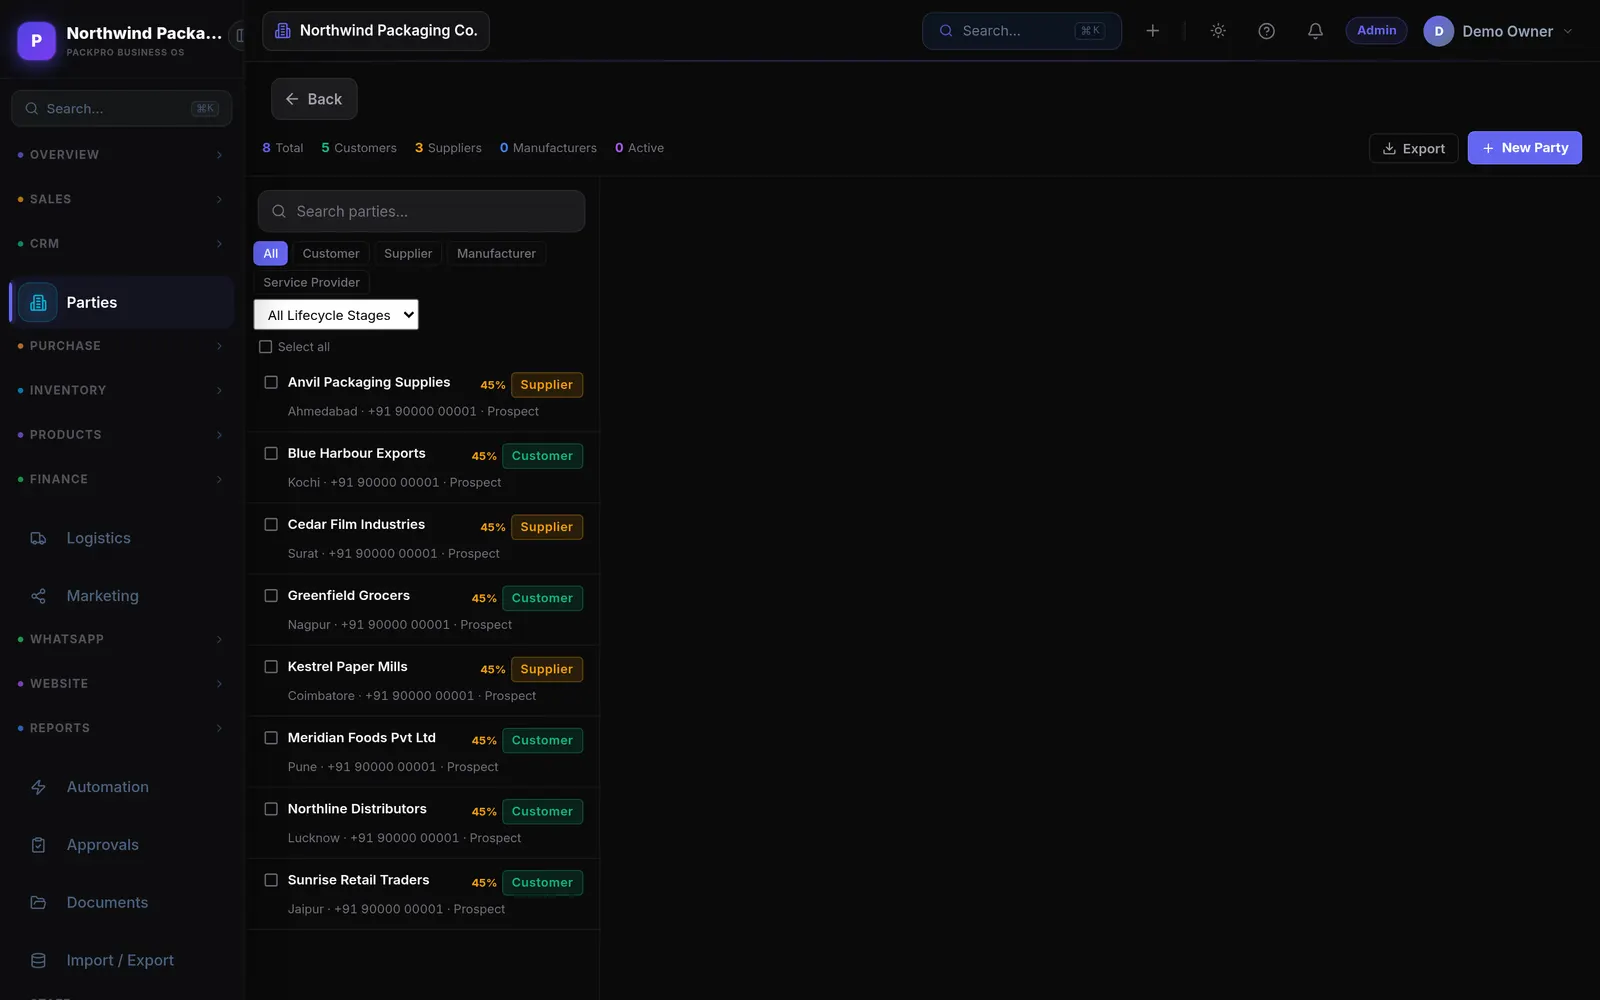The height and width of the screenshot is (1000, 1600).
Task: Expand the CRM sidebar section
Action: tap(121, 244)
